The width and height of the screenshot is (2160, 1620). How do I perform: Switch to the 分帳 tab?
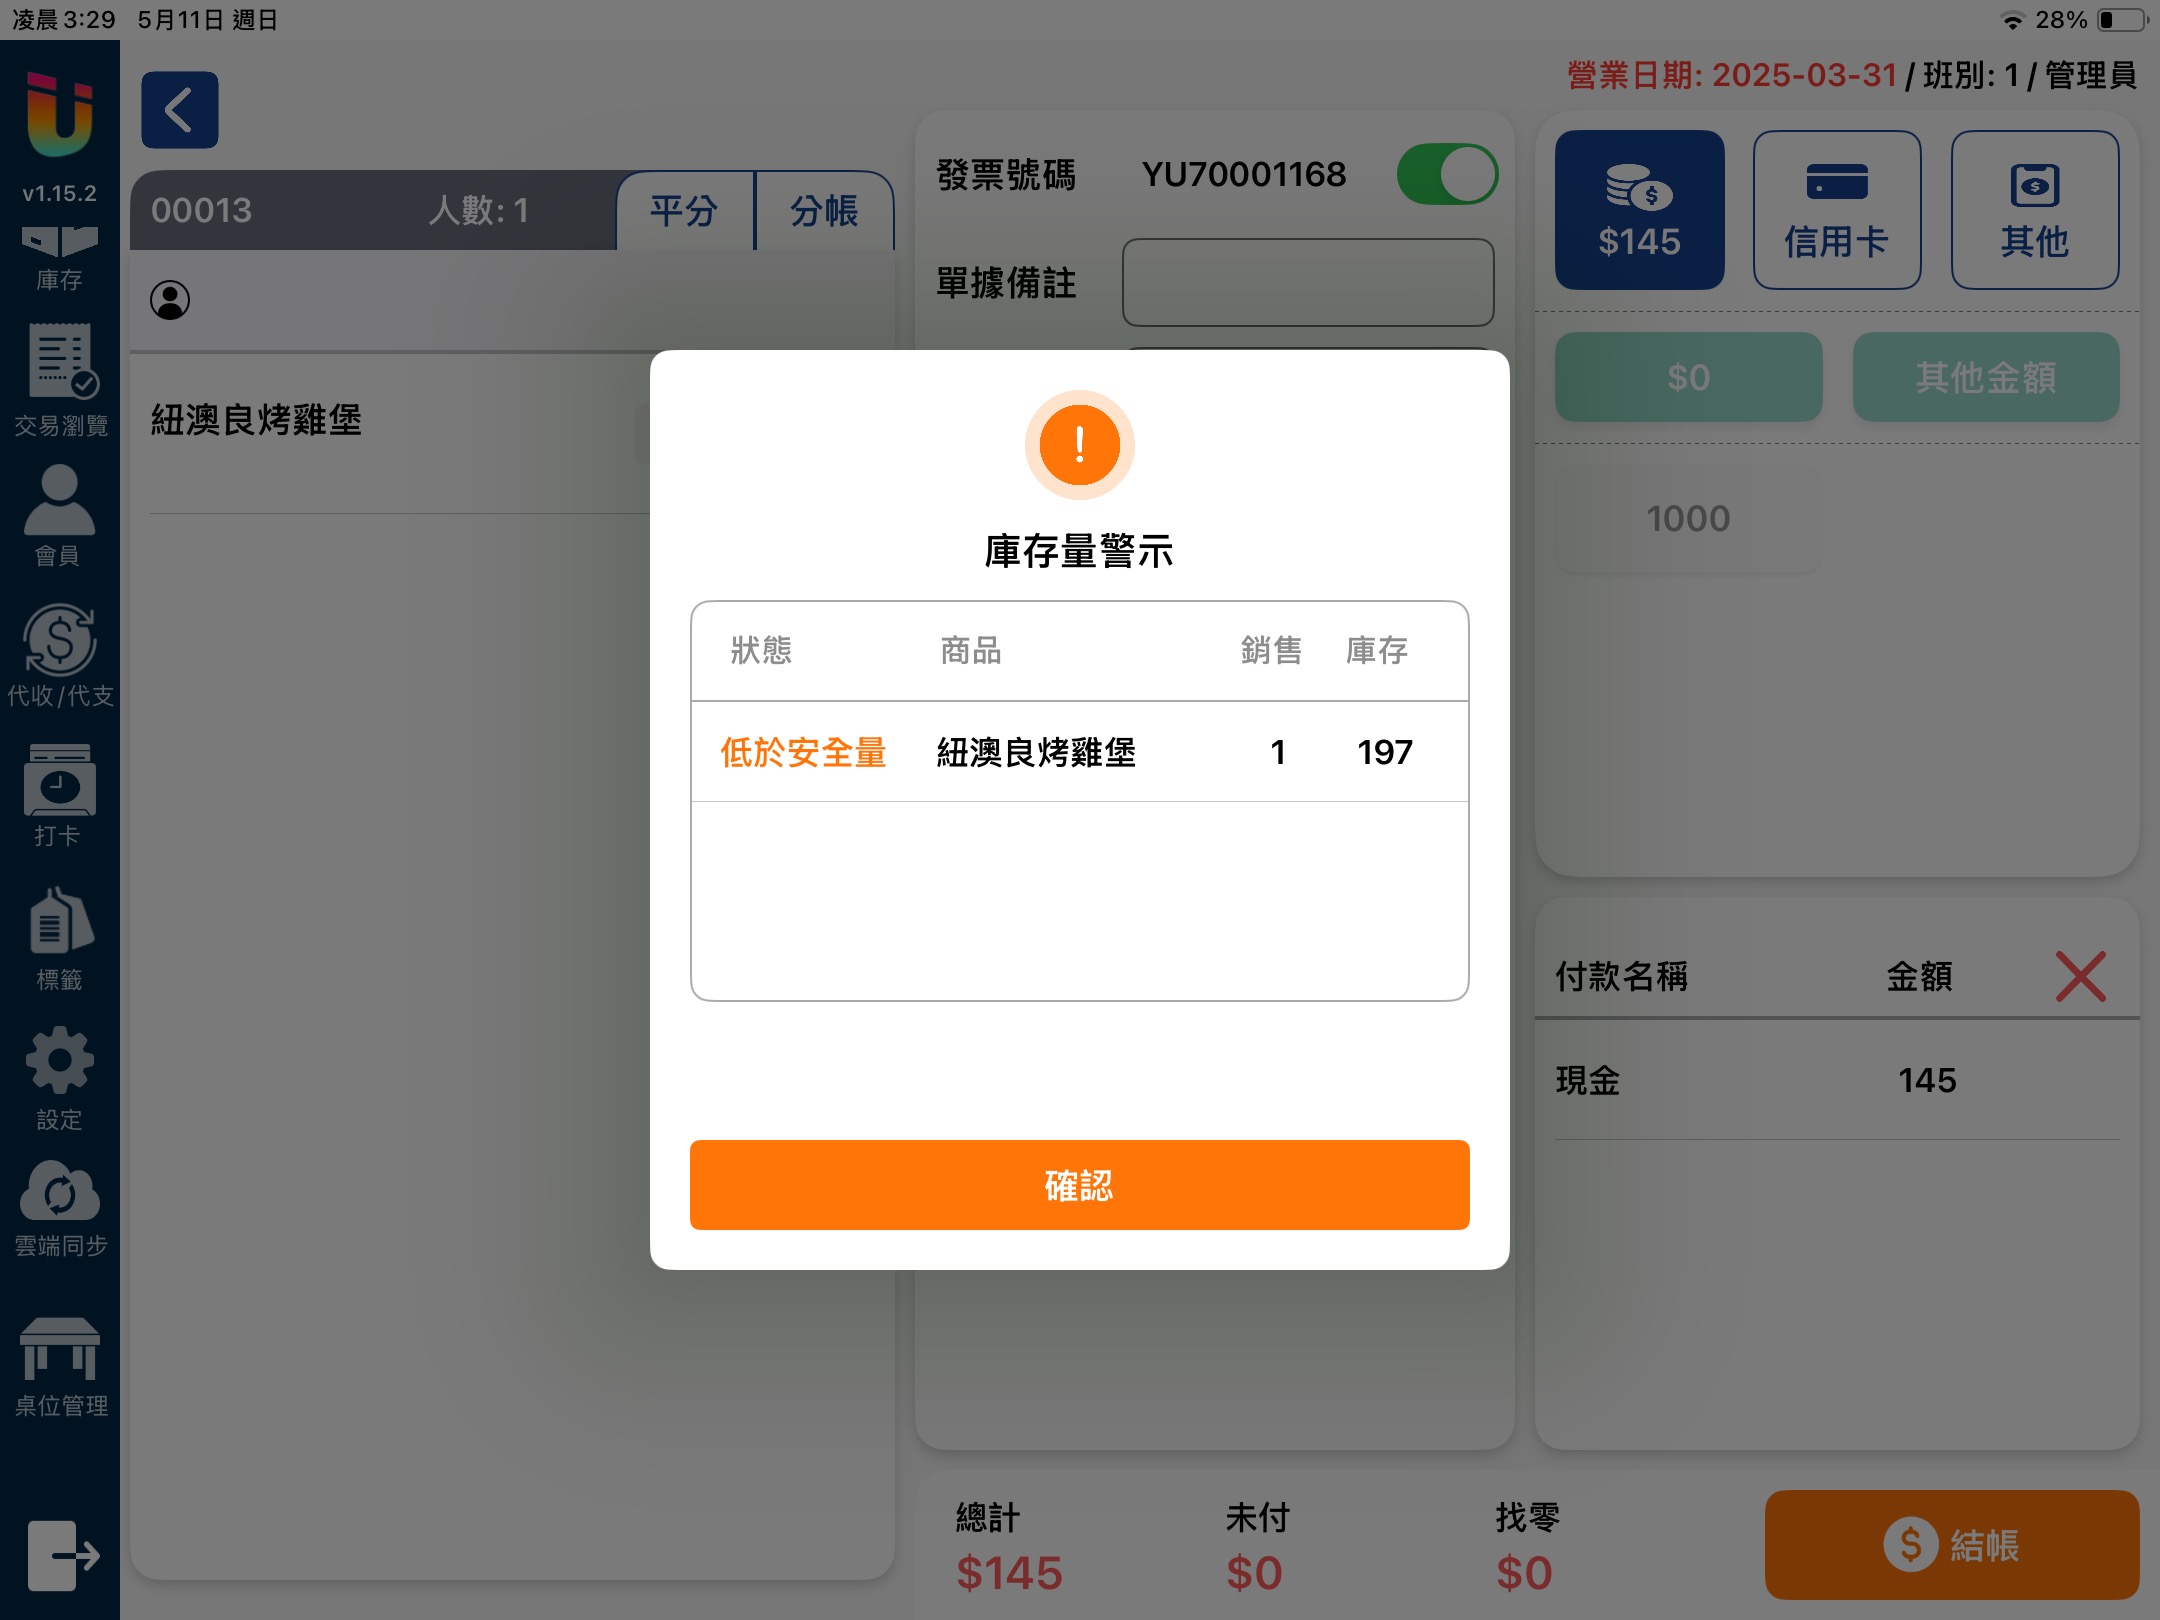click(824, 211)
